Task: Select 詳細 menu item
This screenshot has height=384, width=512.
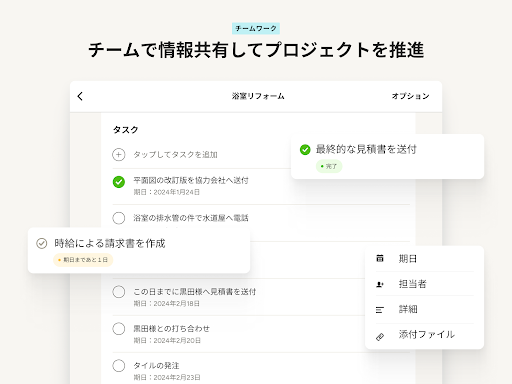Action: click(x=424, y=309)
